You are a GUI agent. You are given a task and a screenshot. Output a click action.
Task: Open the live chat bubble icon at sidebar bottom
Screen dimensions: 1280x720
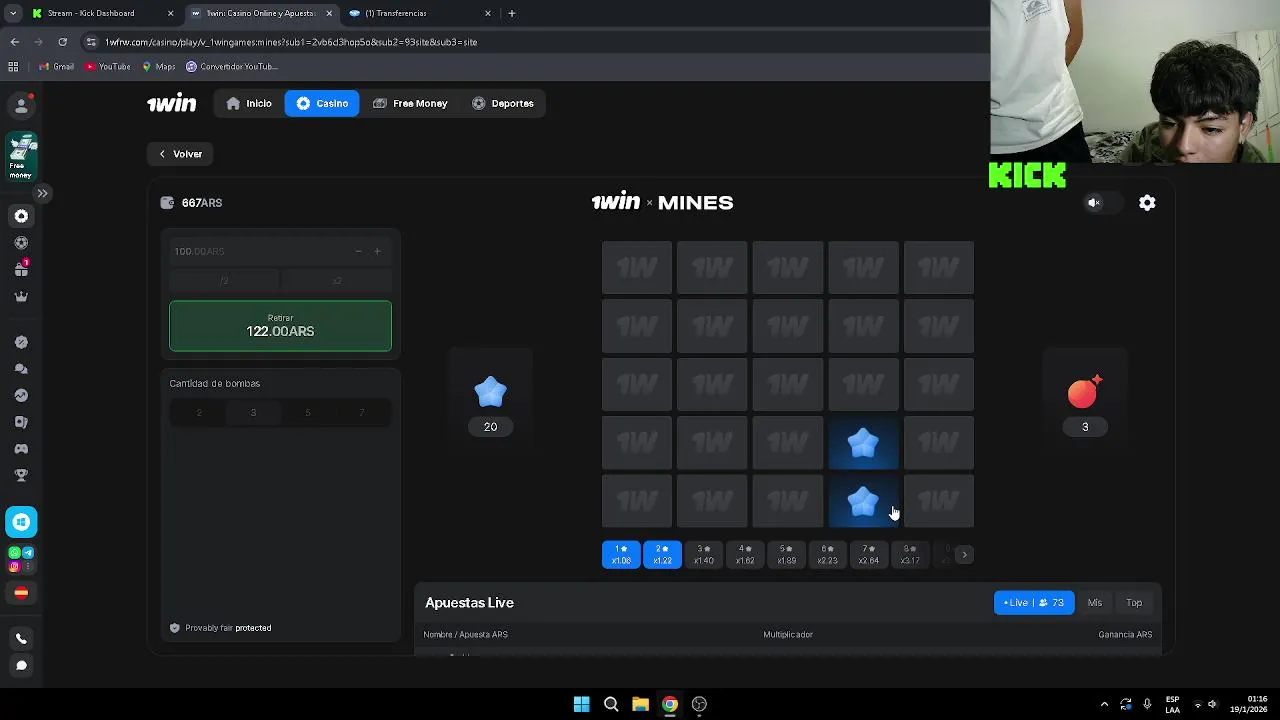point(21,665)
